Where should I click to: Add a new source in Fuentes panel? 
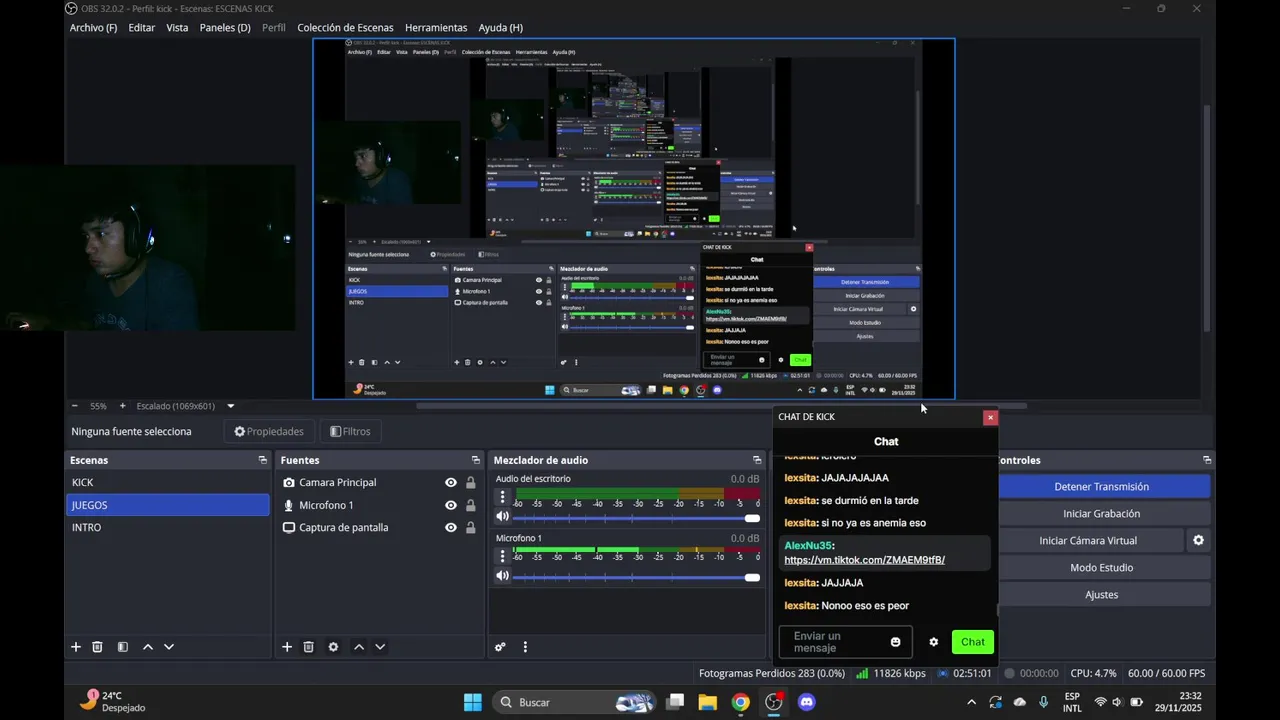pyautogui.click(x=287, y=647)
